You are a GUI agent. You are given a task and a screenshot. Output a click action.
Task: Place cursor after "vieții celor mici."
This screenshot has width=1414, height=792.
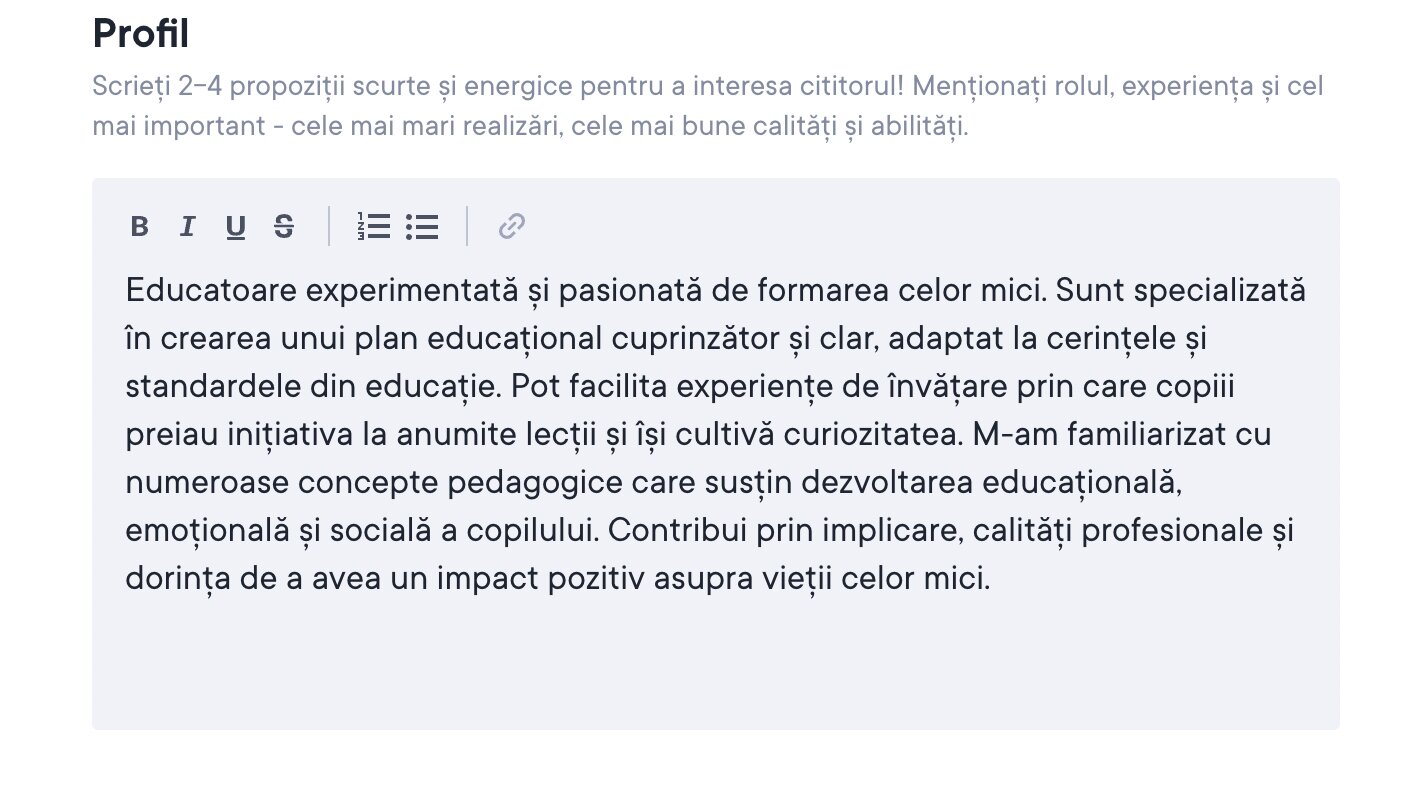coord(991,579)
